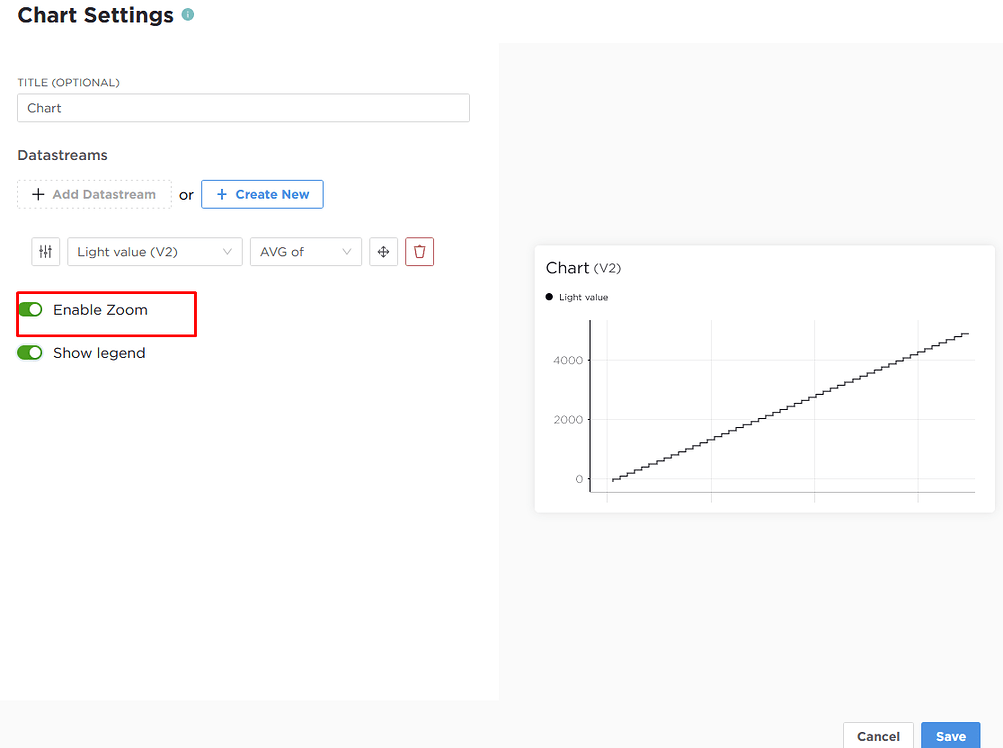The image size is (1003, 748).
Task: Click the sliders icon left of Light value
Action: coord(45,251)
